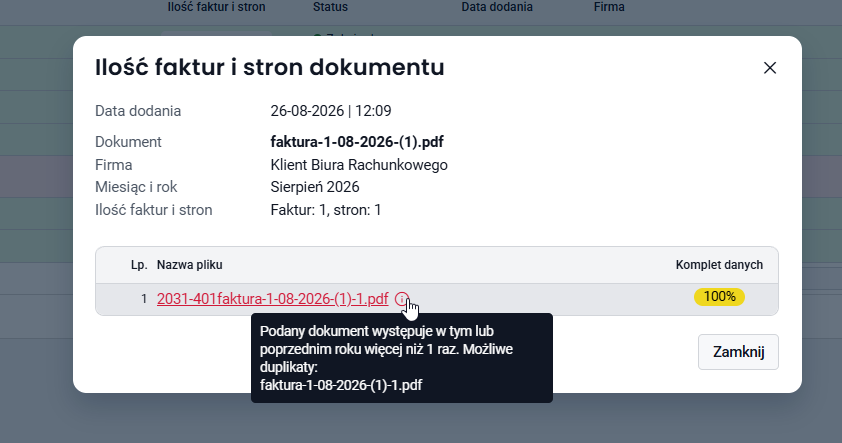Click the Dokument label
This screenshot has height=443, width=842.
[128, 142]
